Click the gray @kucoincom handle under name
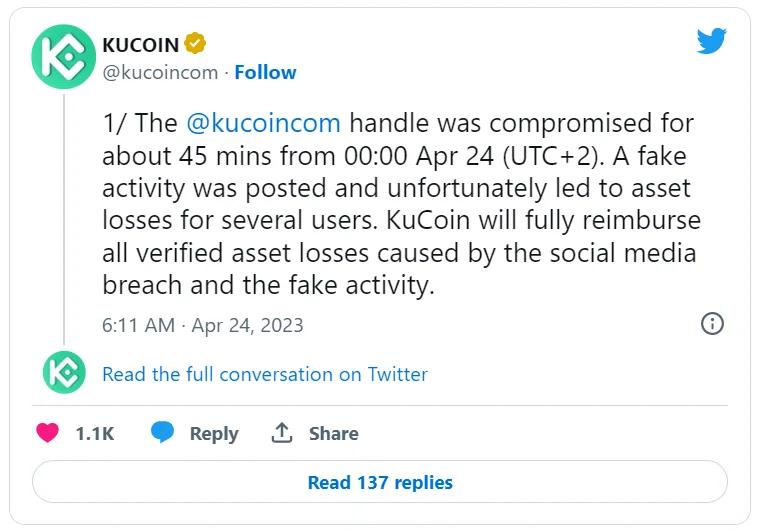 pyautogui.click(x=160, y=72)
